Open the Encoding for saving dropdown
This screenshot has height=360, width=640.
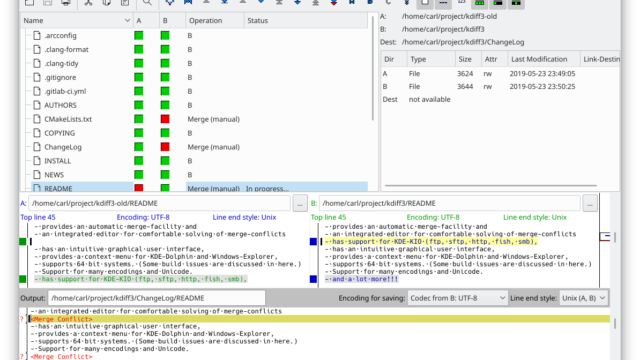458,298
